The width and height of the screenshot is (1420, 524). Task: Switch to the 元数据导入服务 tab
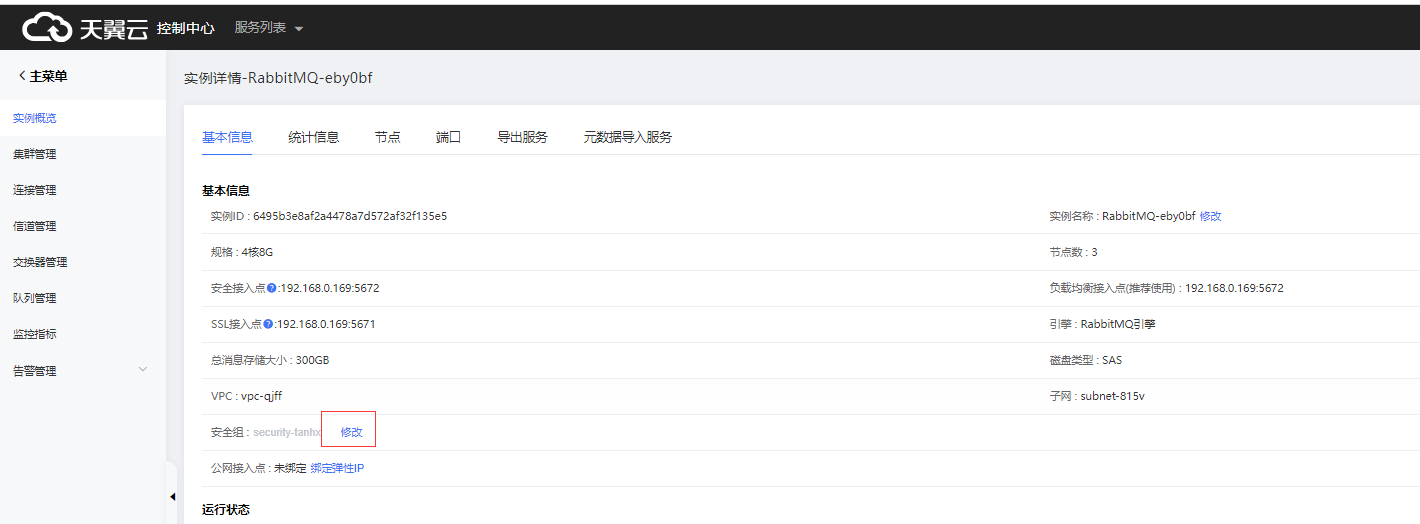(x=627, y=137)
